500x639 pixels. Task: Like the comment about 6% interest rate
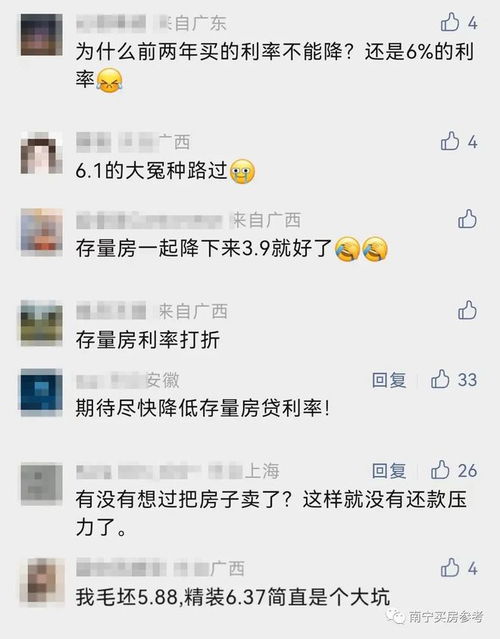450,22
